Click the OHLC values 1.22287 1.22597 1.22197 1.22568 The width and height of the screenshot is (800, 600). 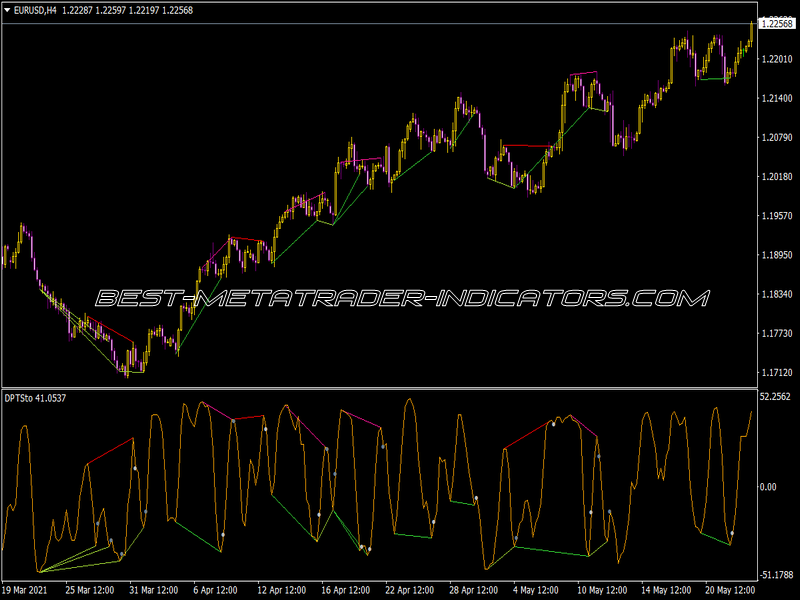point(128,10)
